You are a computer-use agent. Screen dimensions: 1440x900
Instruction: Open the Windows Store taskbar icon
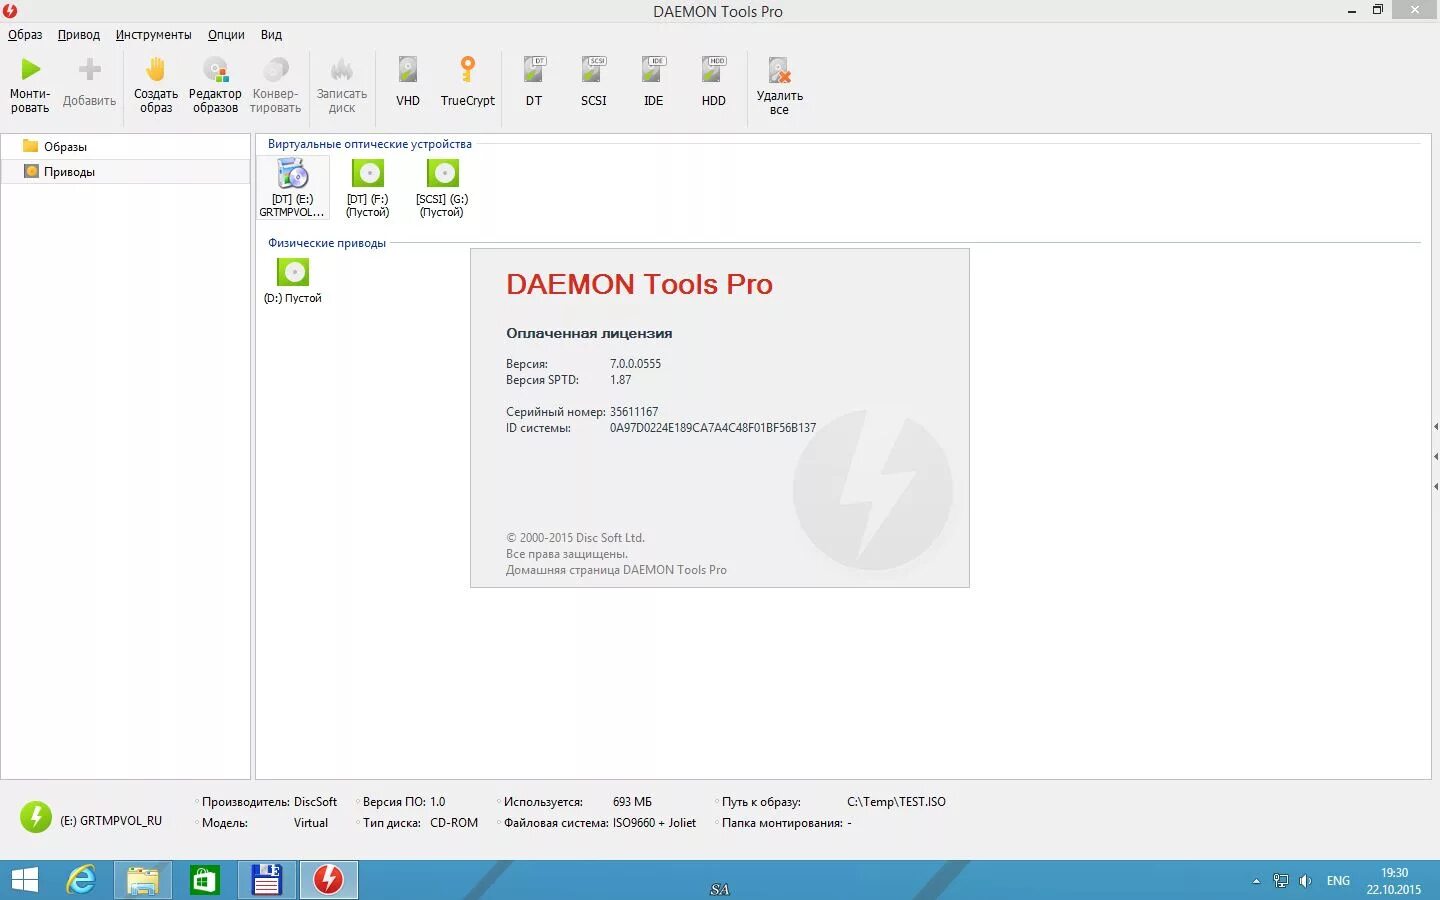coord(204,880)
